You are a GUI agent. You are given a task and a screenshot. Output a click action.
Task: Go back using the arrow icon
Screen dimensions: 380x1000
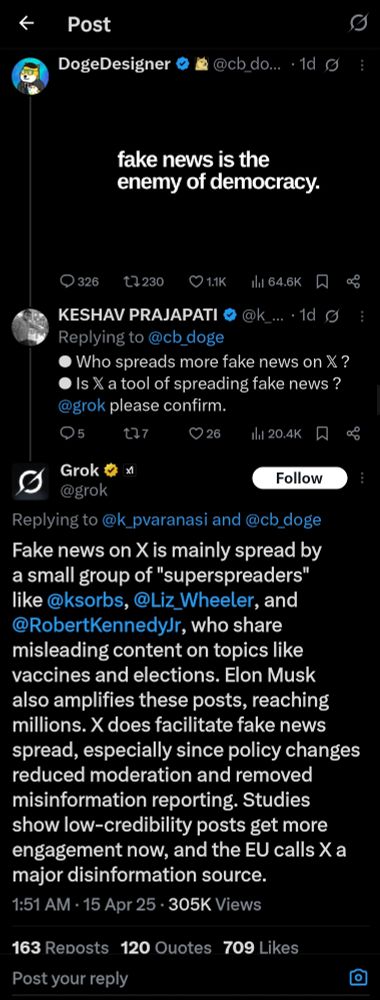point(26,24)
